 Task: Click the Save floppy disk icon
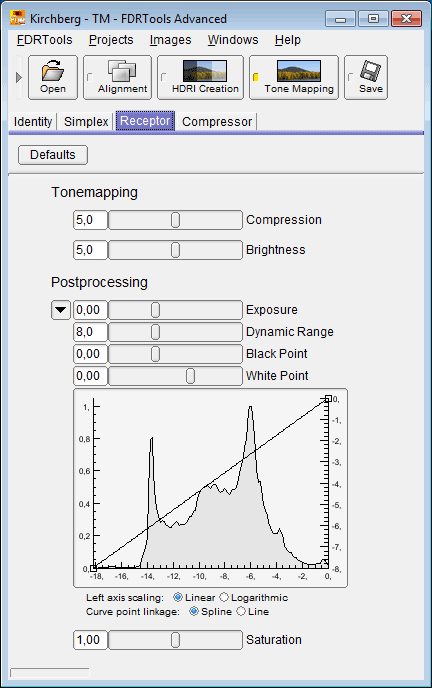coord(371,71)
